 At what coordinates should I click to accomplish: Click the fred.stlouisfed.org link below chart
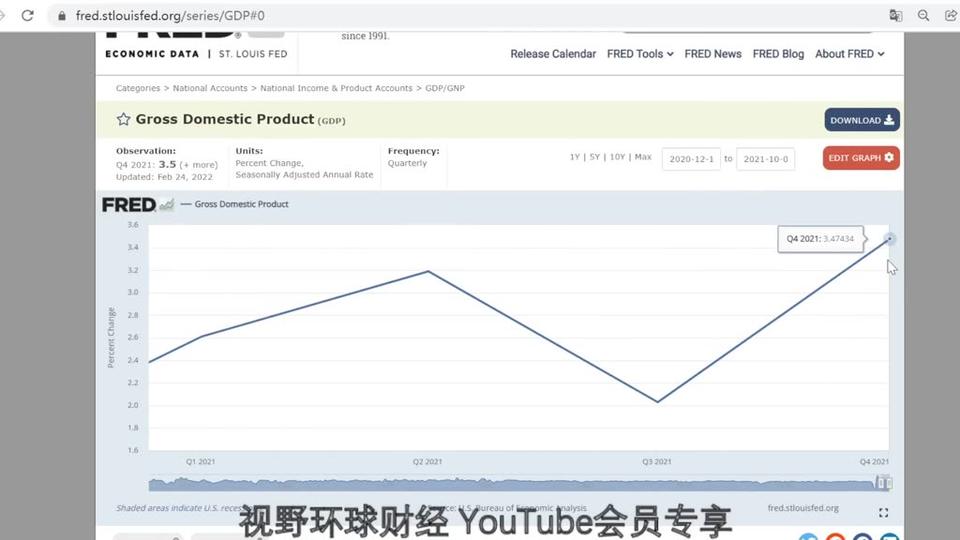click(x=803, y=508)
